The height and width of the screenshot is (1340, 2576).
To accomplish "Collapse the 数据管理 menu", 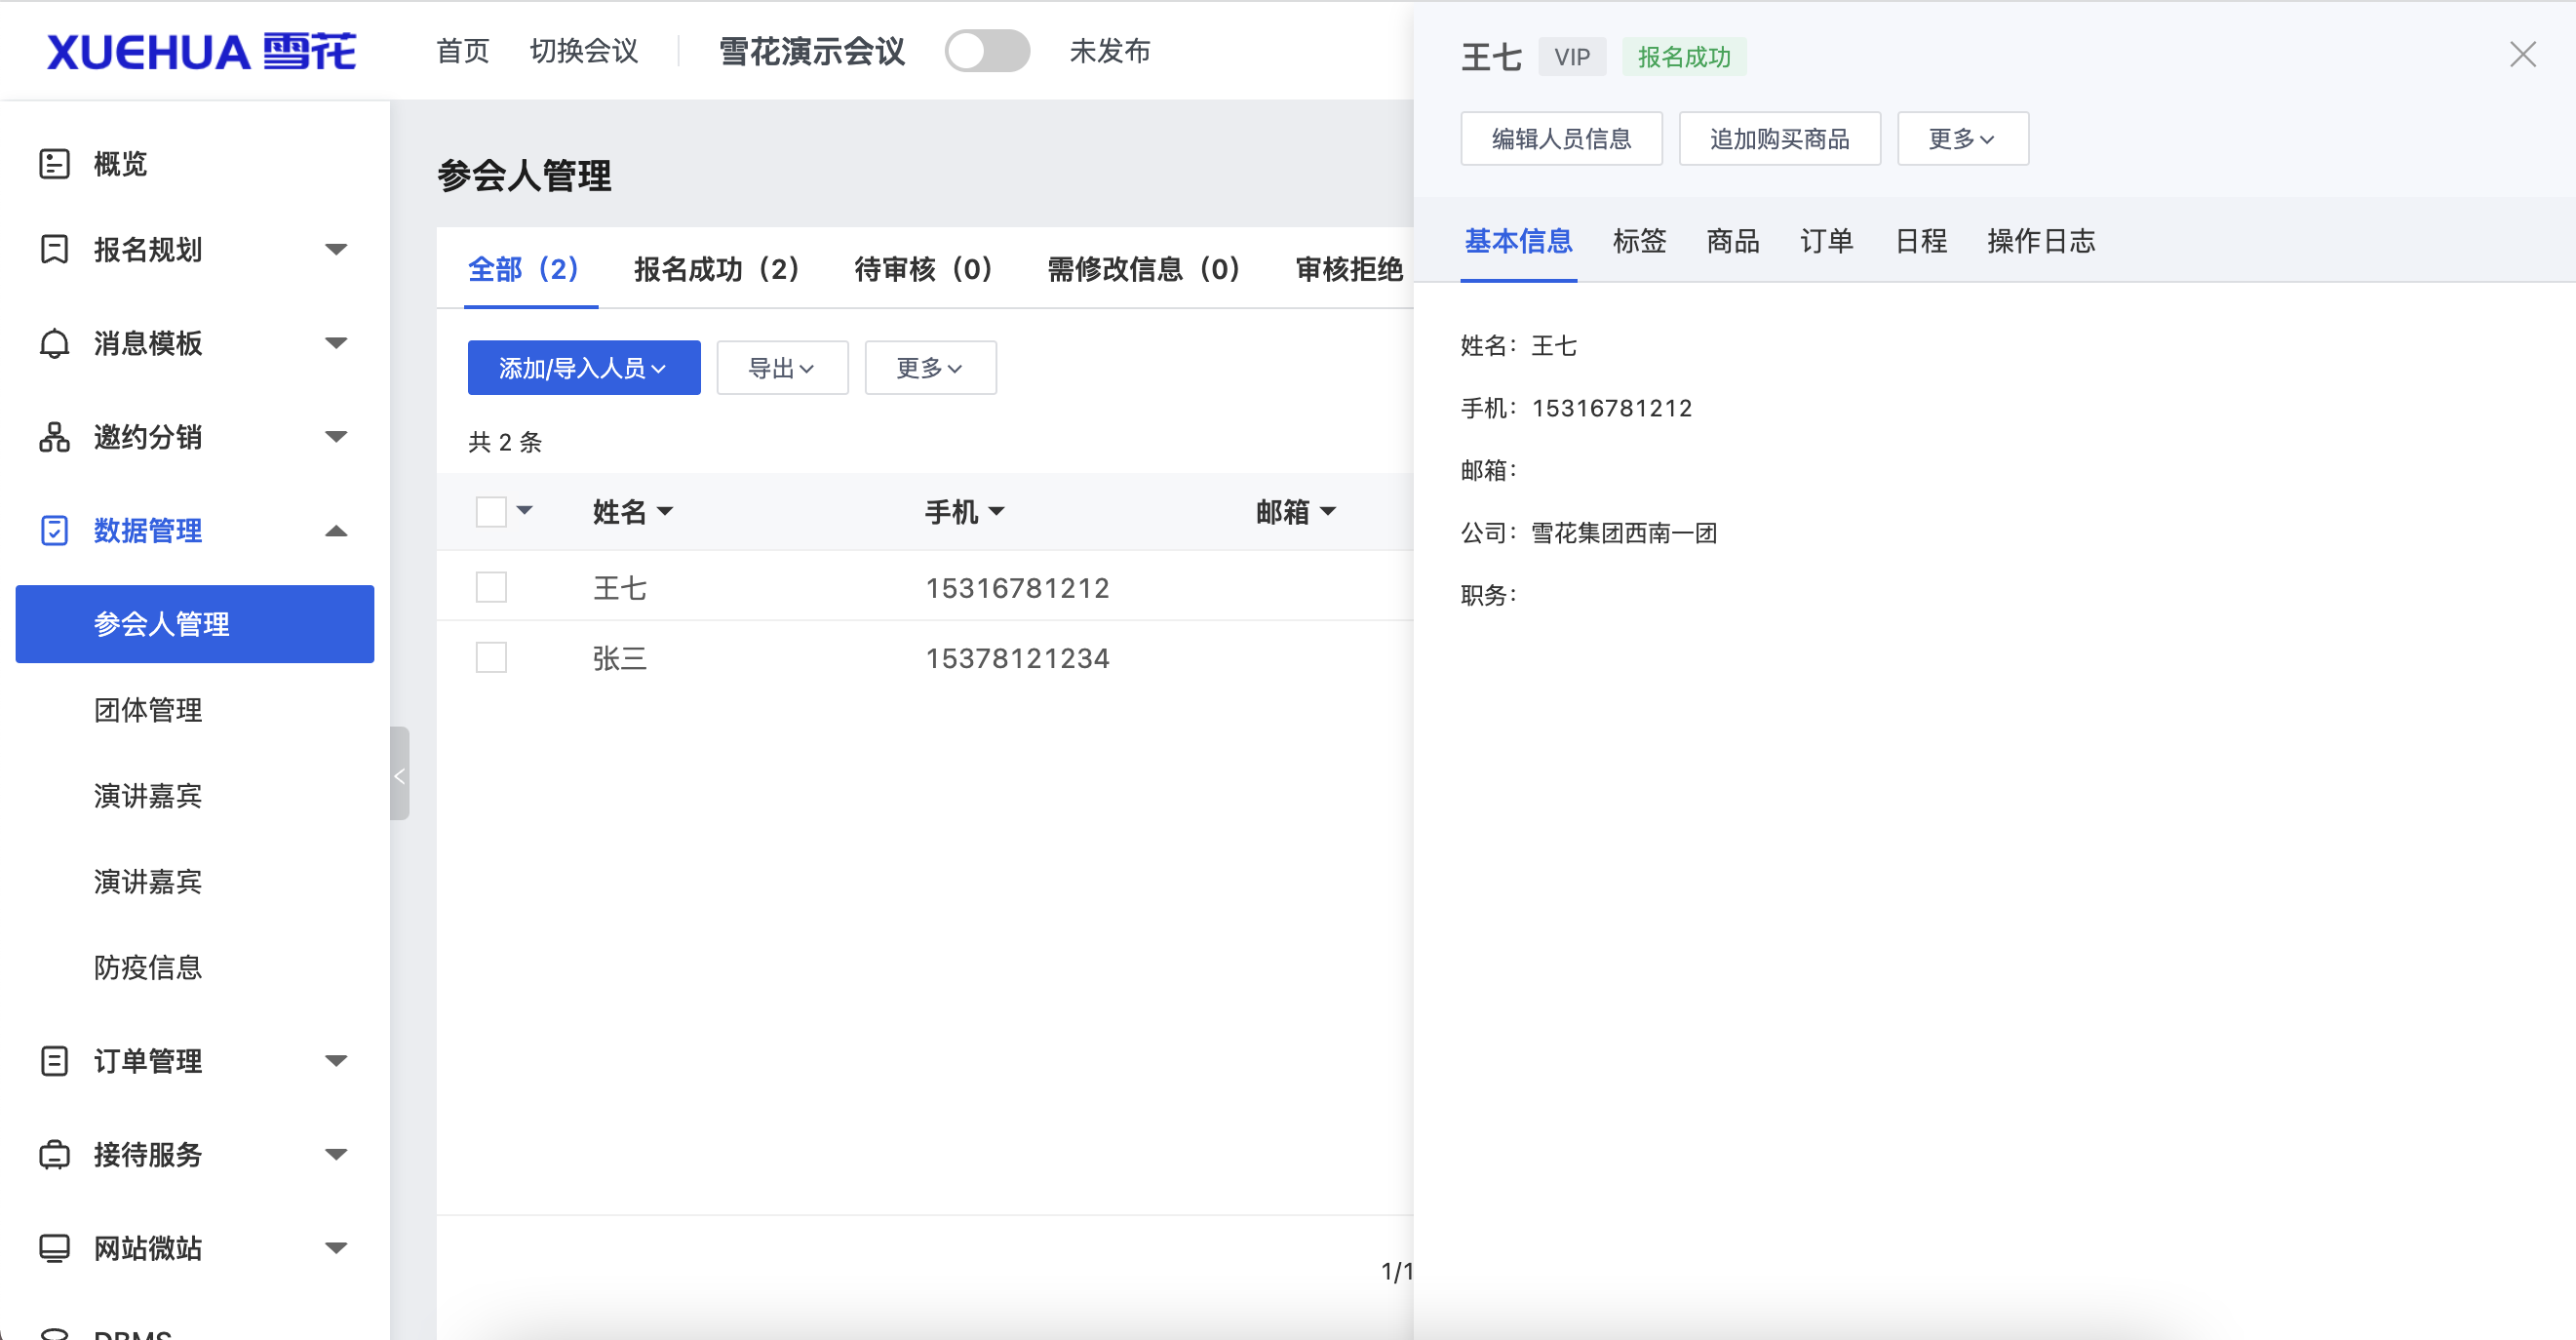I will click(336, 530).
